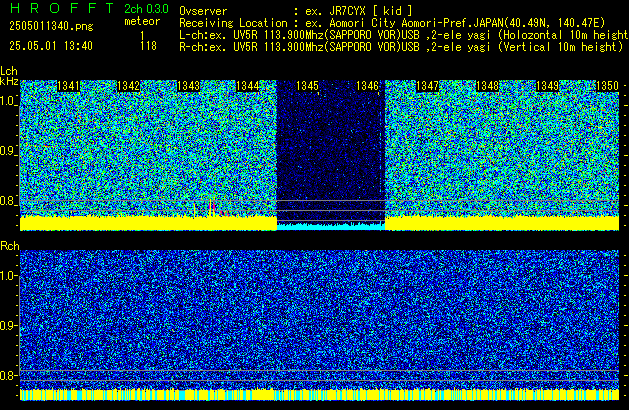
Task: Select the 1344 time marker
Action: [248, 86]
